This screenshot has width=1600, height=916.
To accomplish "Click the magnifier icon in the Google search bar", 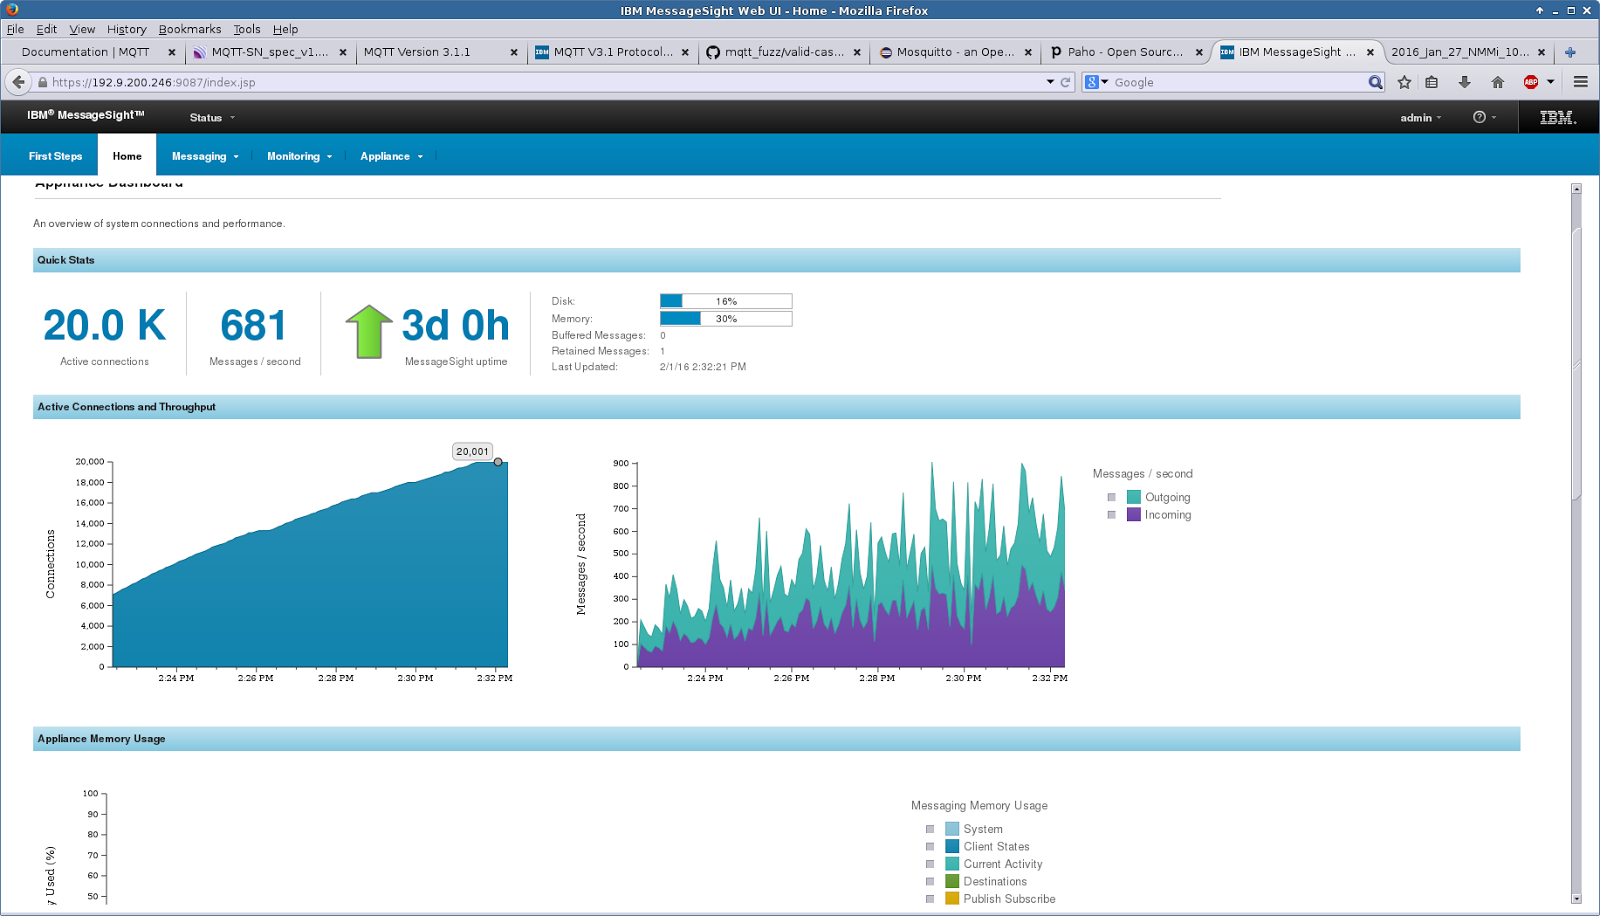I will coord(1376,82).
